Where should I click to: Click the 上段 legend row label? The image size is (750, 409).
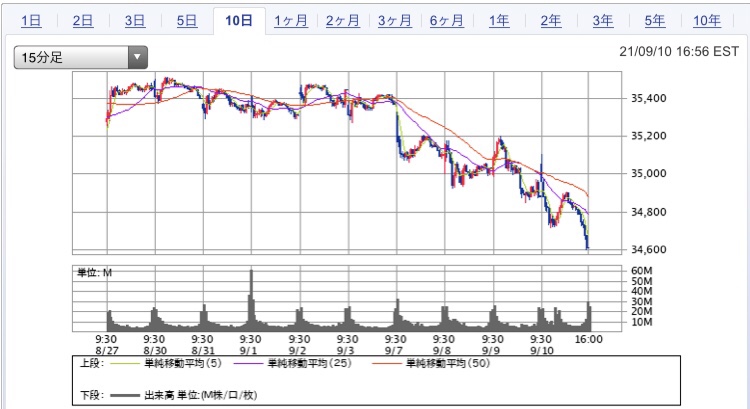(91, 364)
